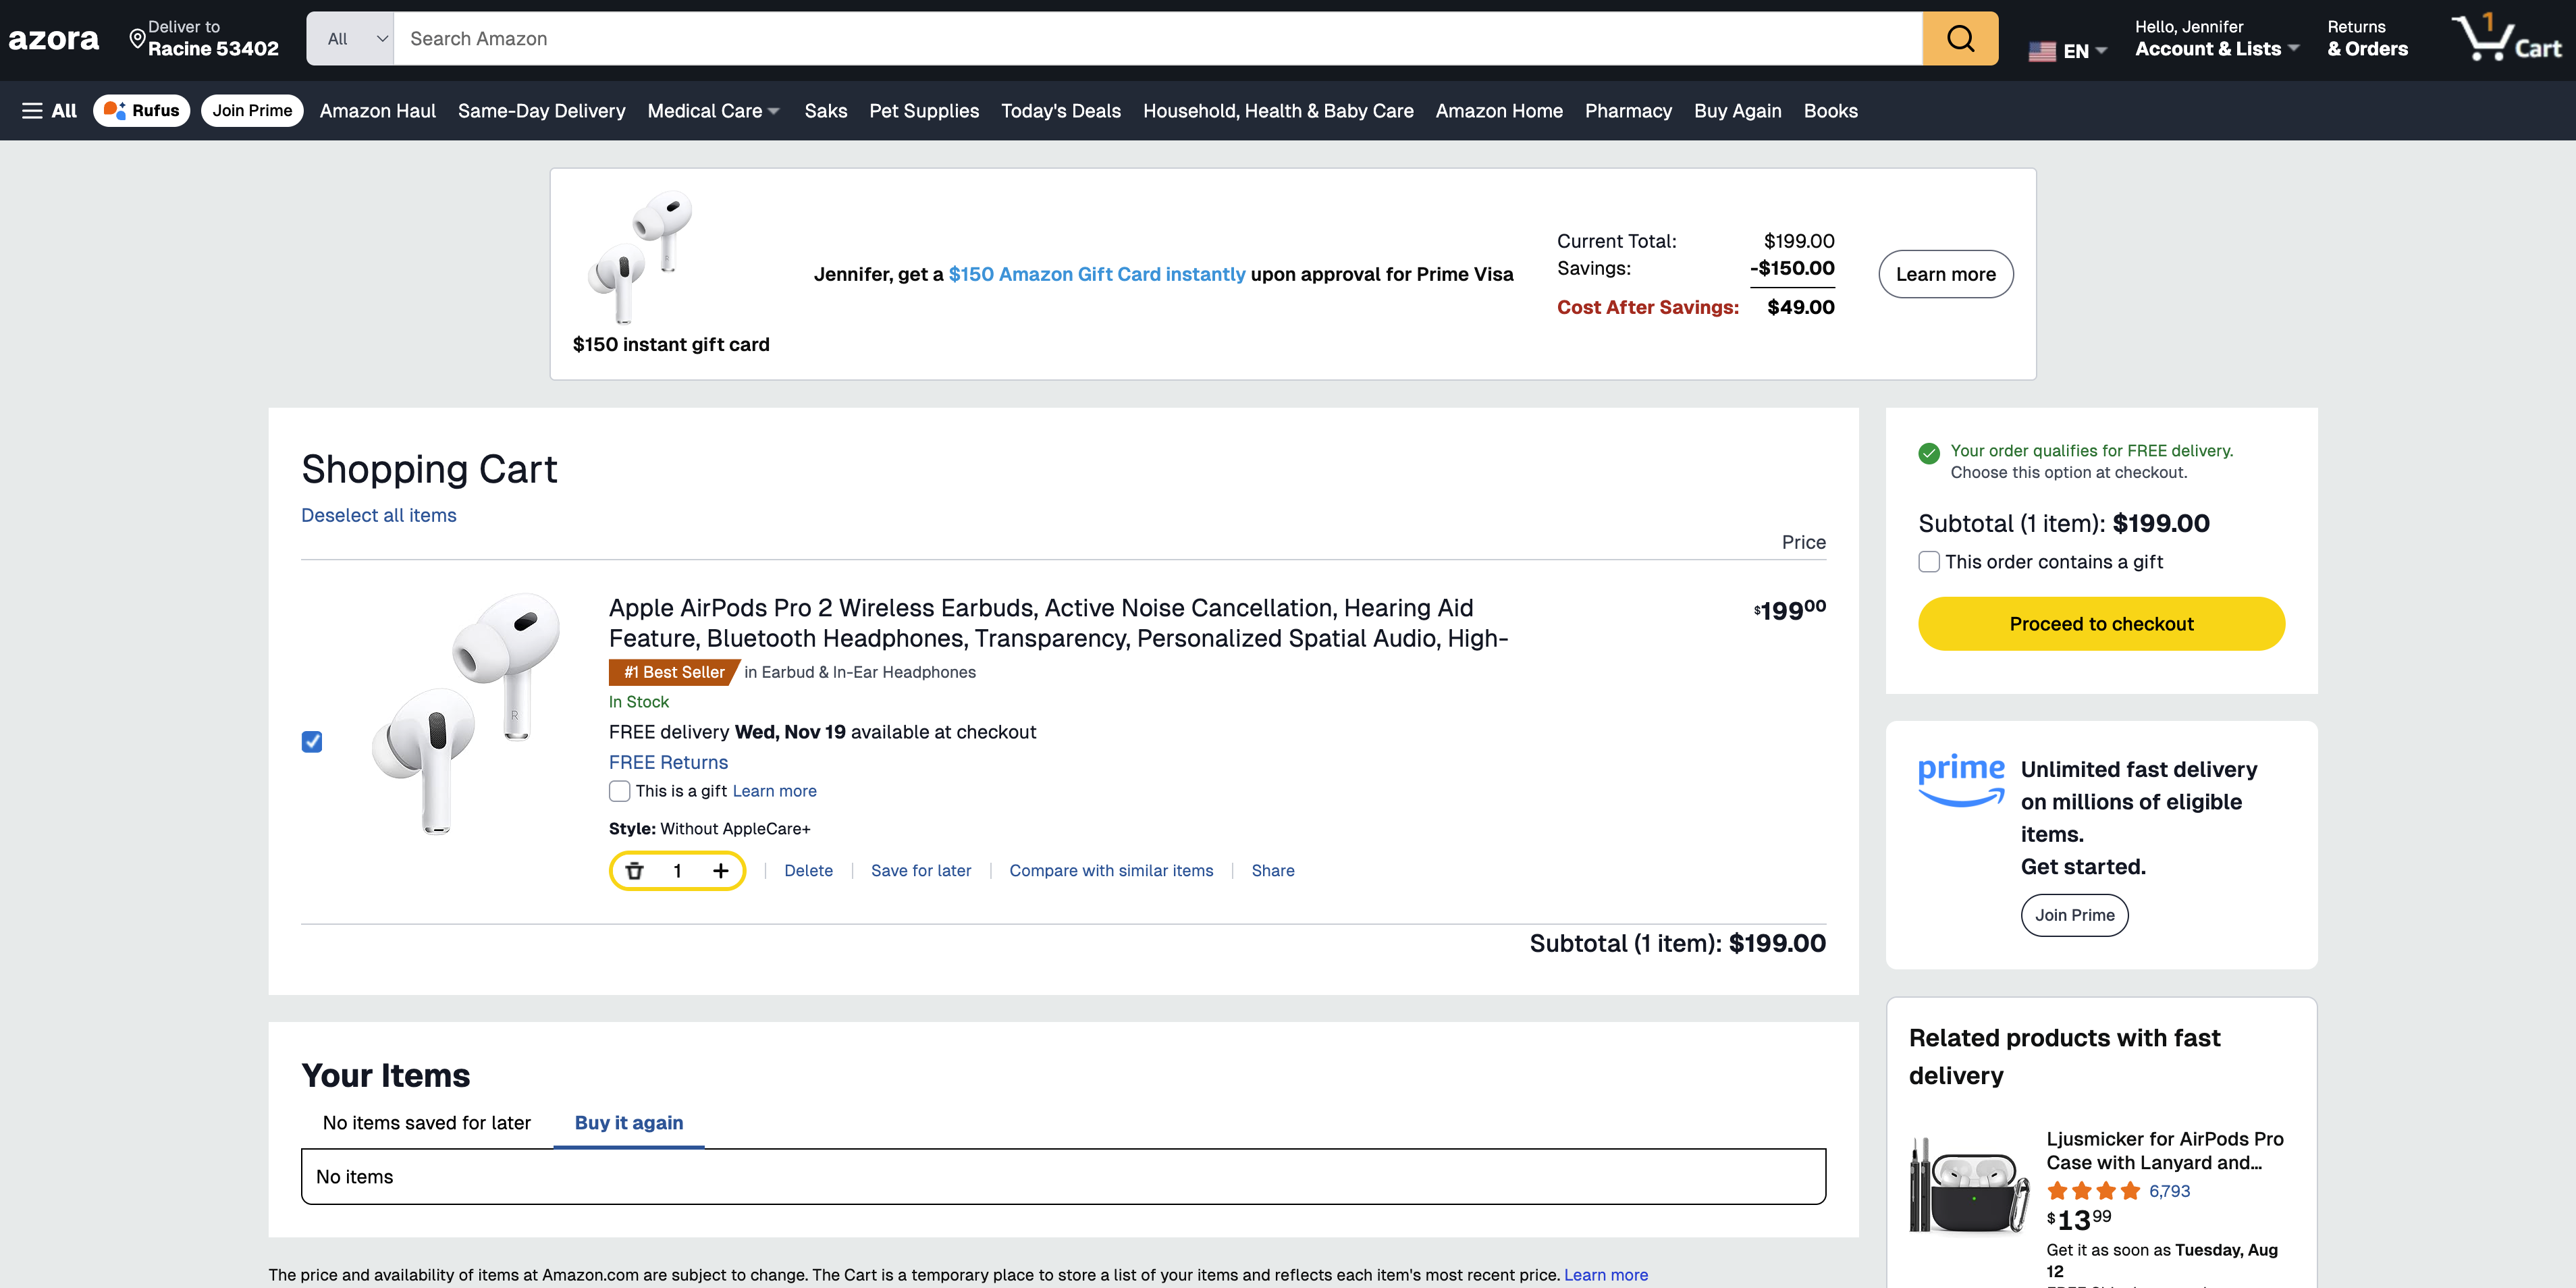Viewport: 2576px width, 1288px height.
Task: Click the AirPods Pro product thumbnail
Action: pos(466,712)
